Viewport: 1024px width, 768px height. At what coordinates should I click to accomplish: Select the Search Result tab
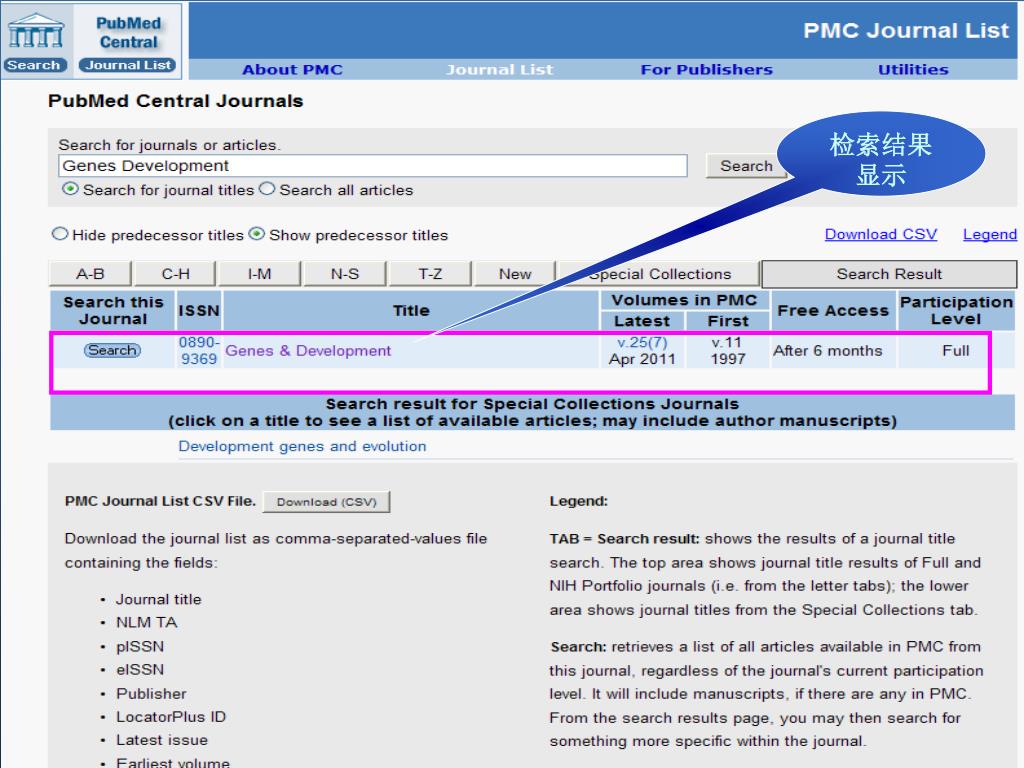pos(889,274)
